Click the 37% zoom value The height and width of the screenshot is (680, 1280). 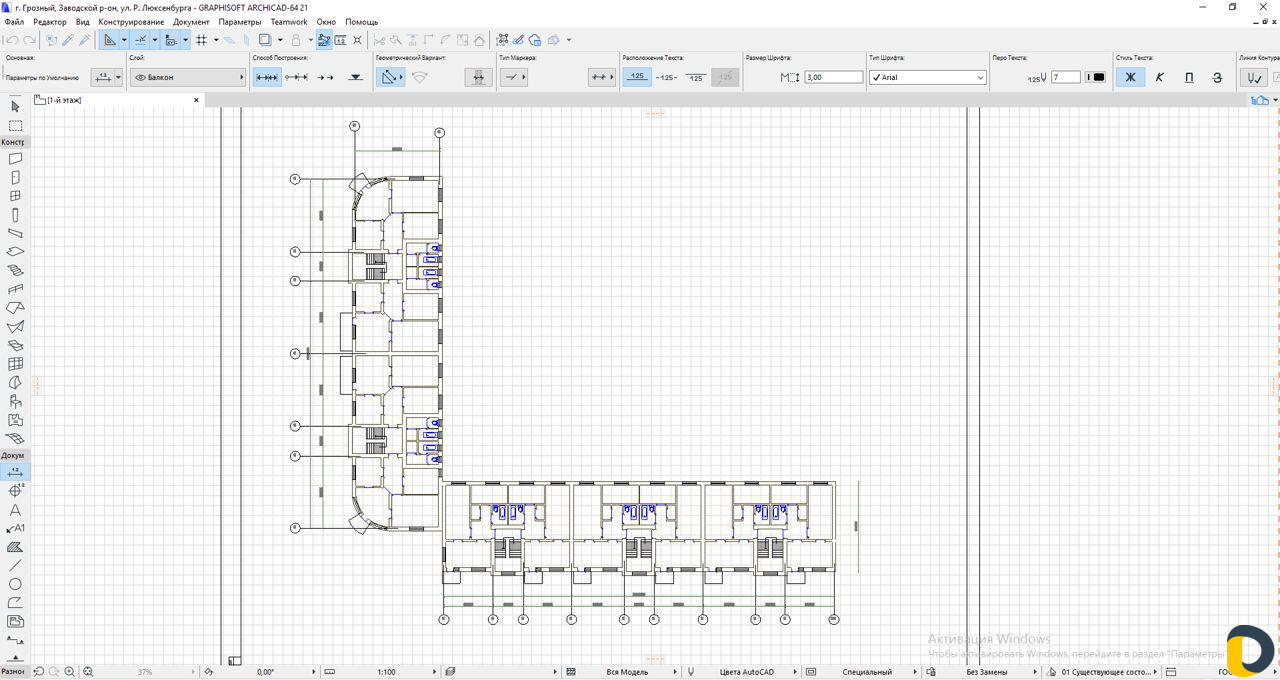(145, 672)
